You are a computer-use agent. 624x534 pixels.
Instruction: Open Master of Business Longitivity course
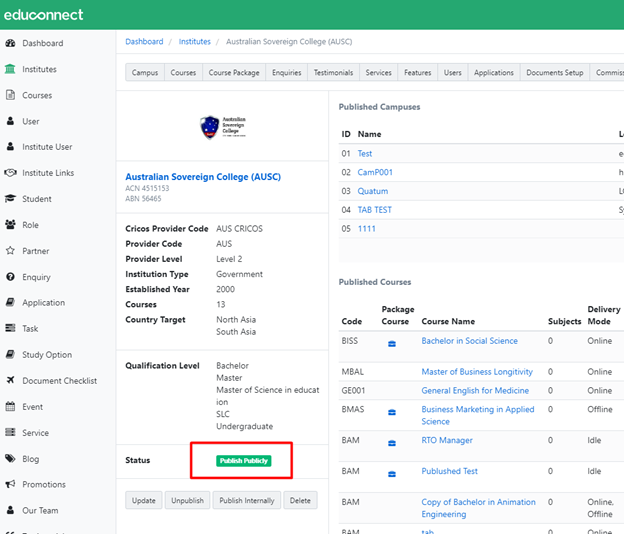[x=477, y=372]
